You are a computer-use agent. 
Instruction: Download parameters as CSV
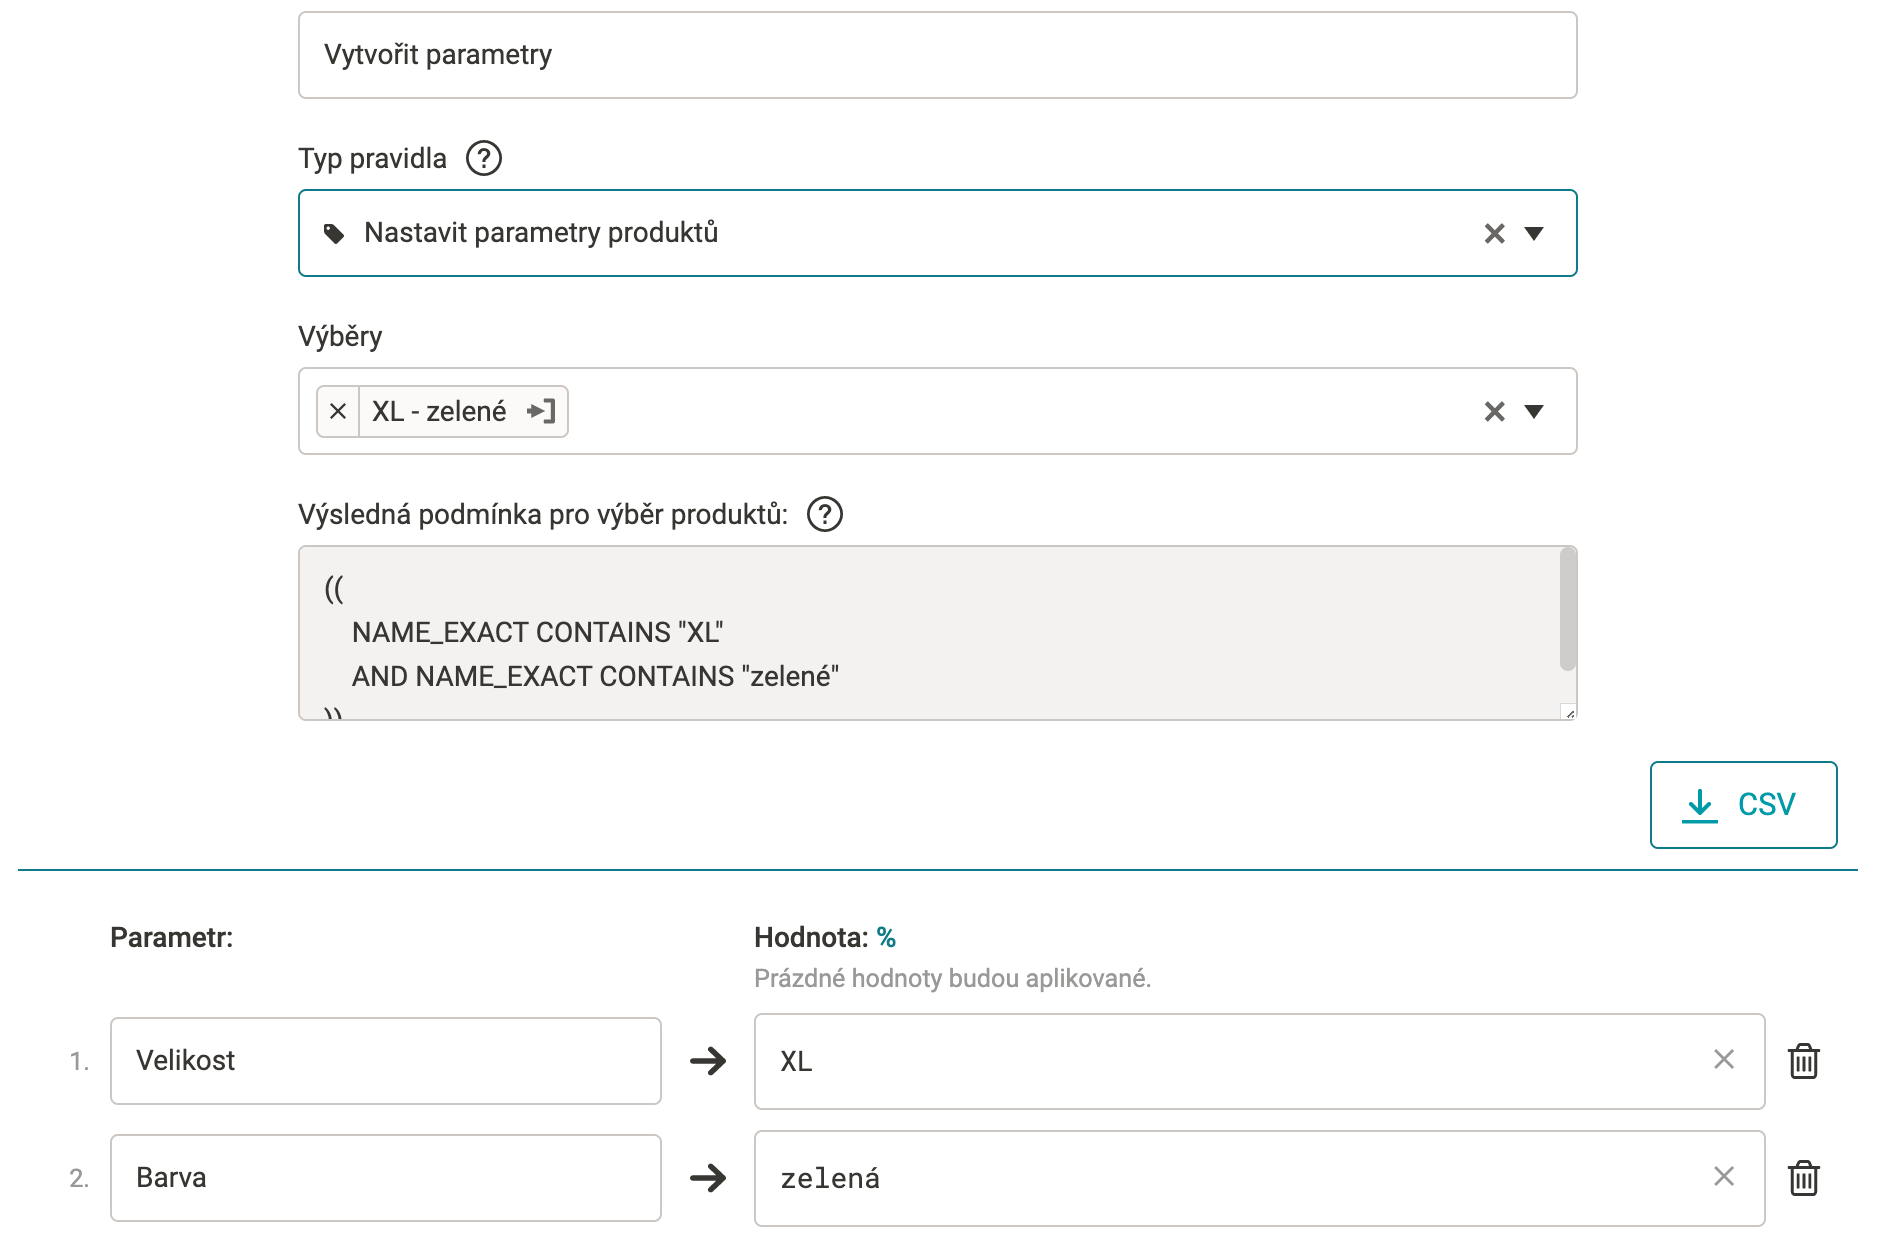pos(1742,805)
